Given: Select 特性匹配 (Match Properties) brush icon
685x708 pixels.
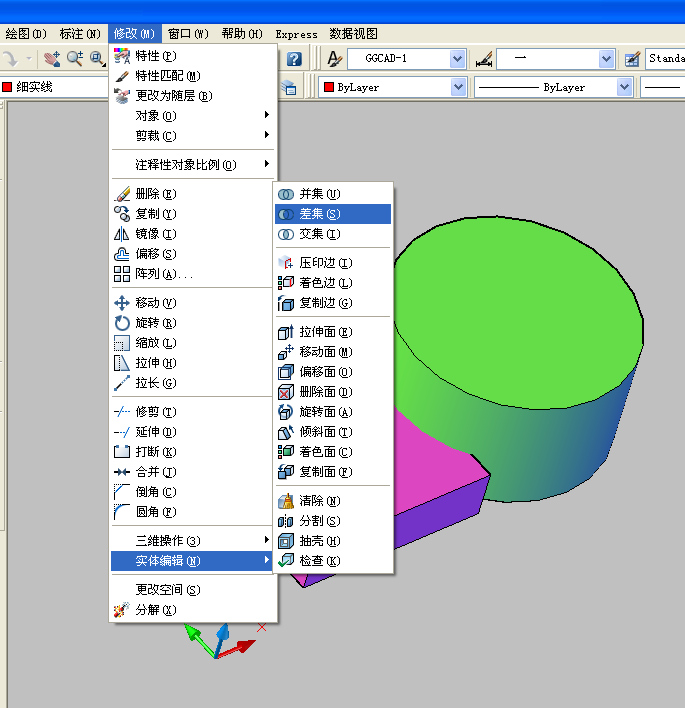Looking at the screenshot, I should pyautogui.click(x=121, y=76).
